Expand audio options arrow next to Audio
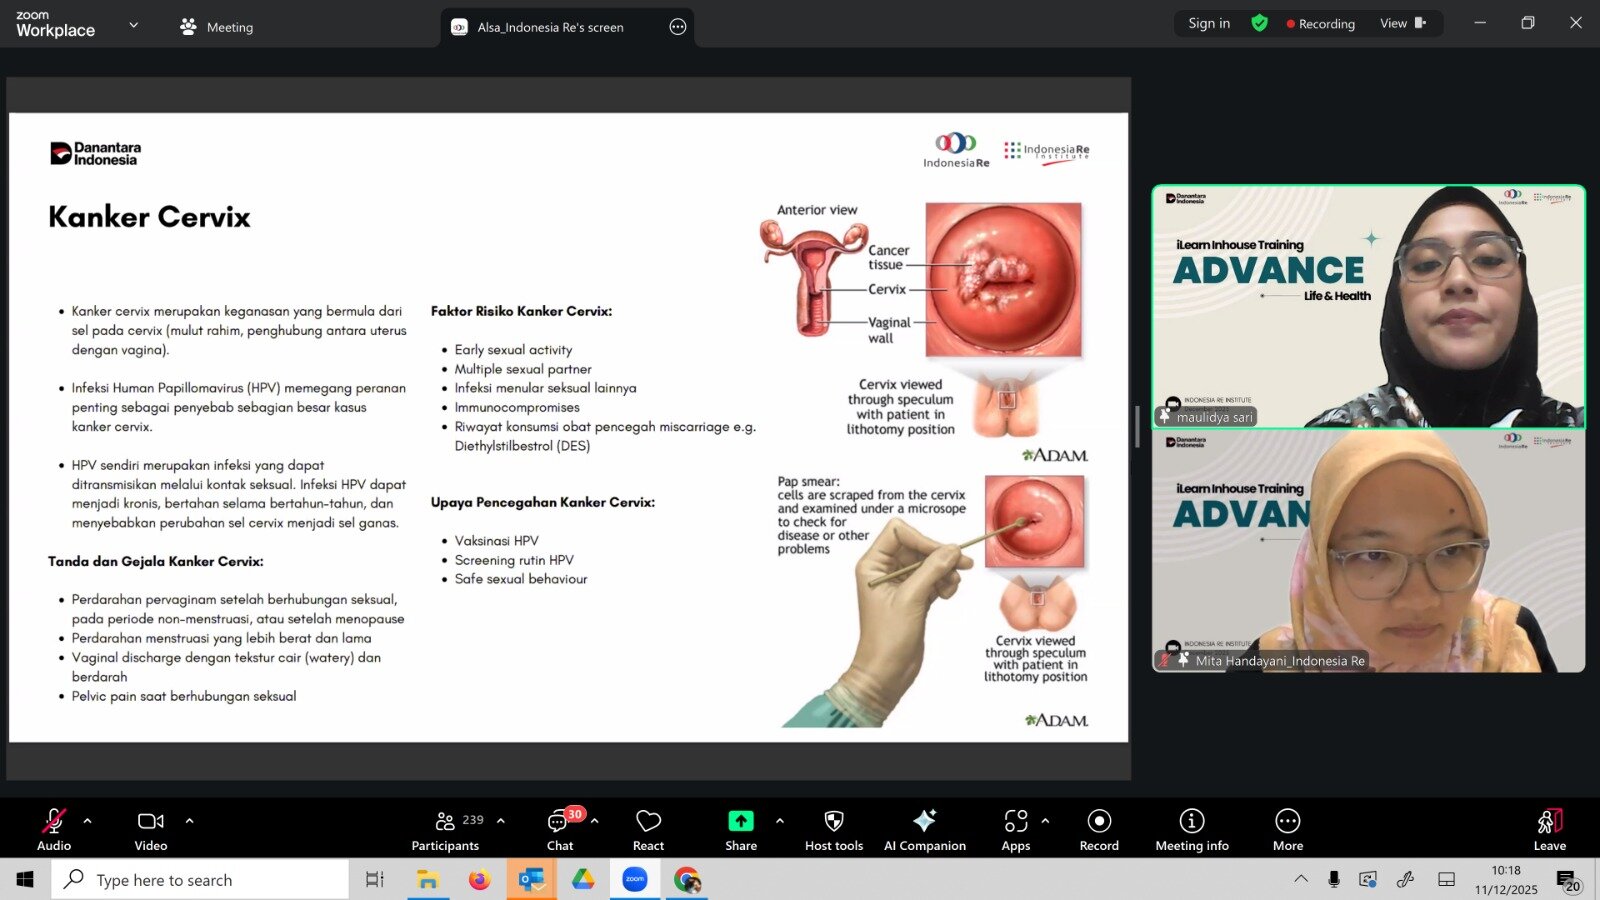The image size is (1600, 900). coord(88,821)
